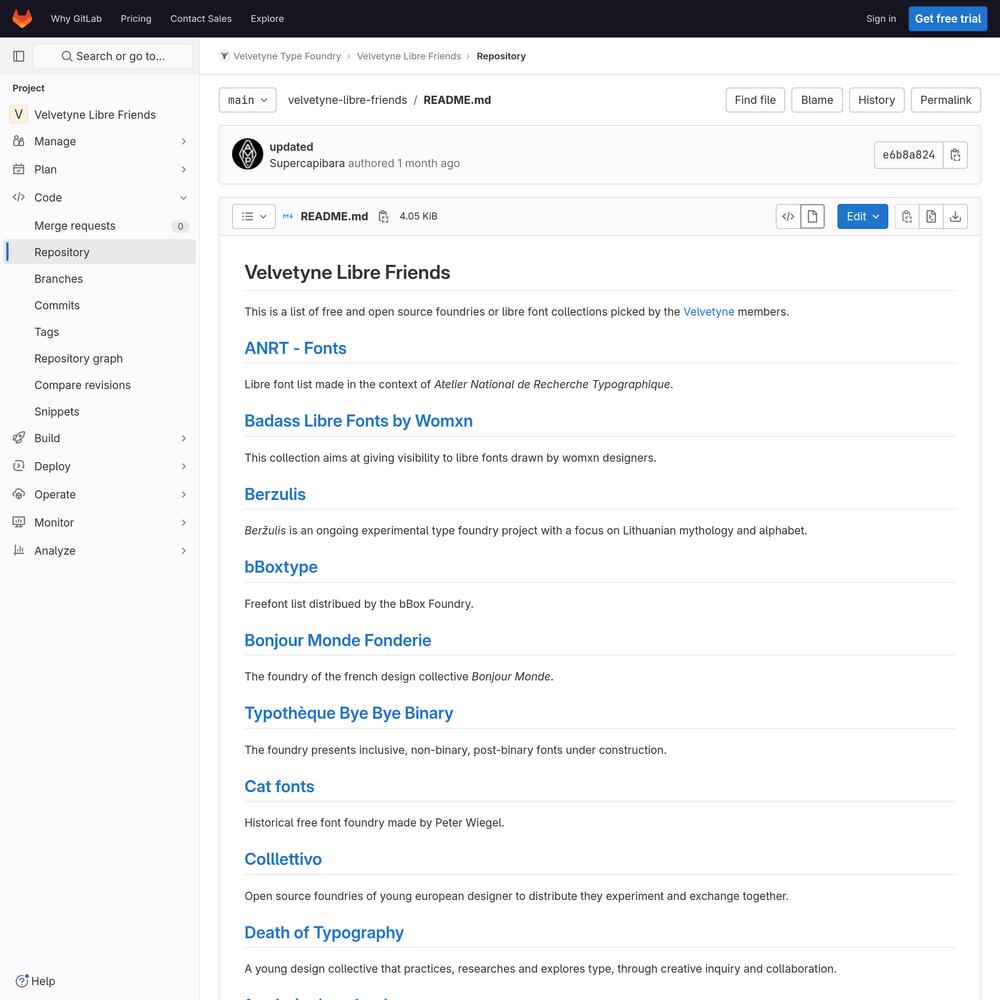
Task: Copy commit SHA e6b8a824 to clipboard
Action: tap(955, 155)
